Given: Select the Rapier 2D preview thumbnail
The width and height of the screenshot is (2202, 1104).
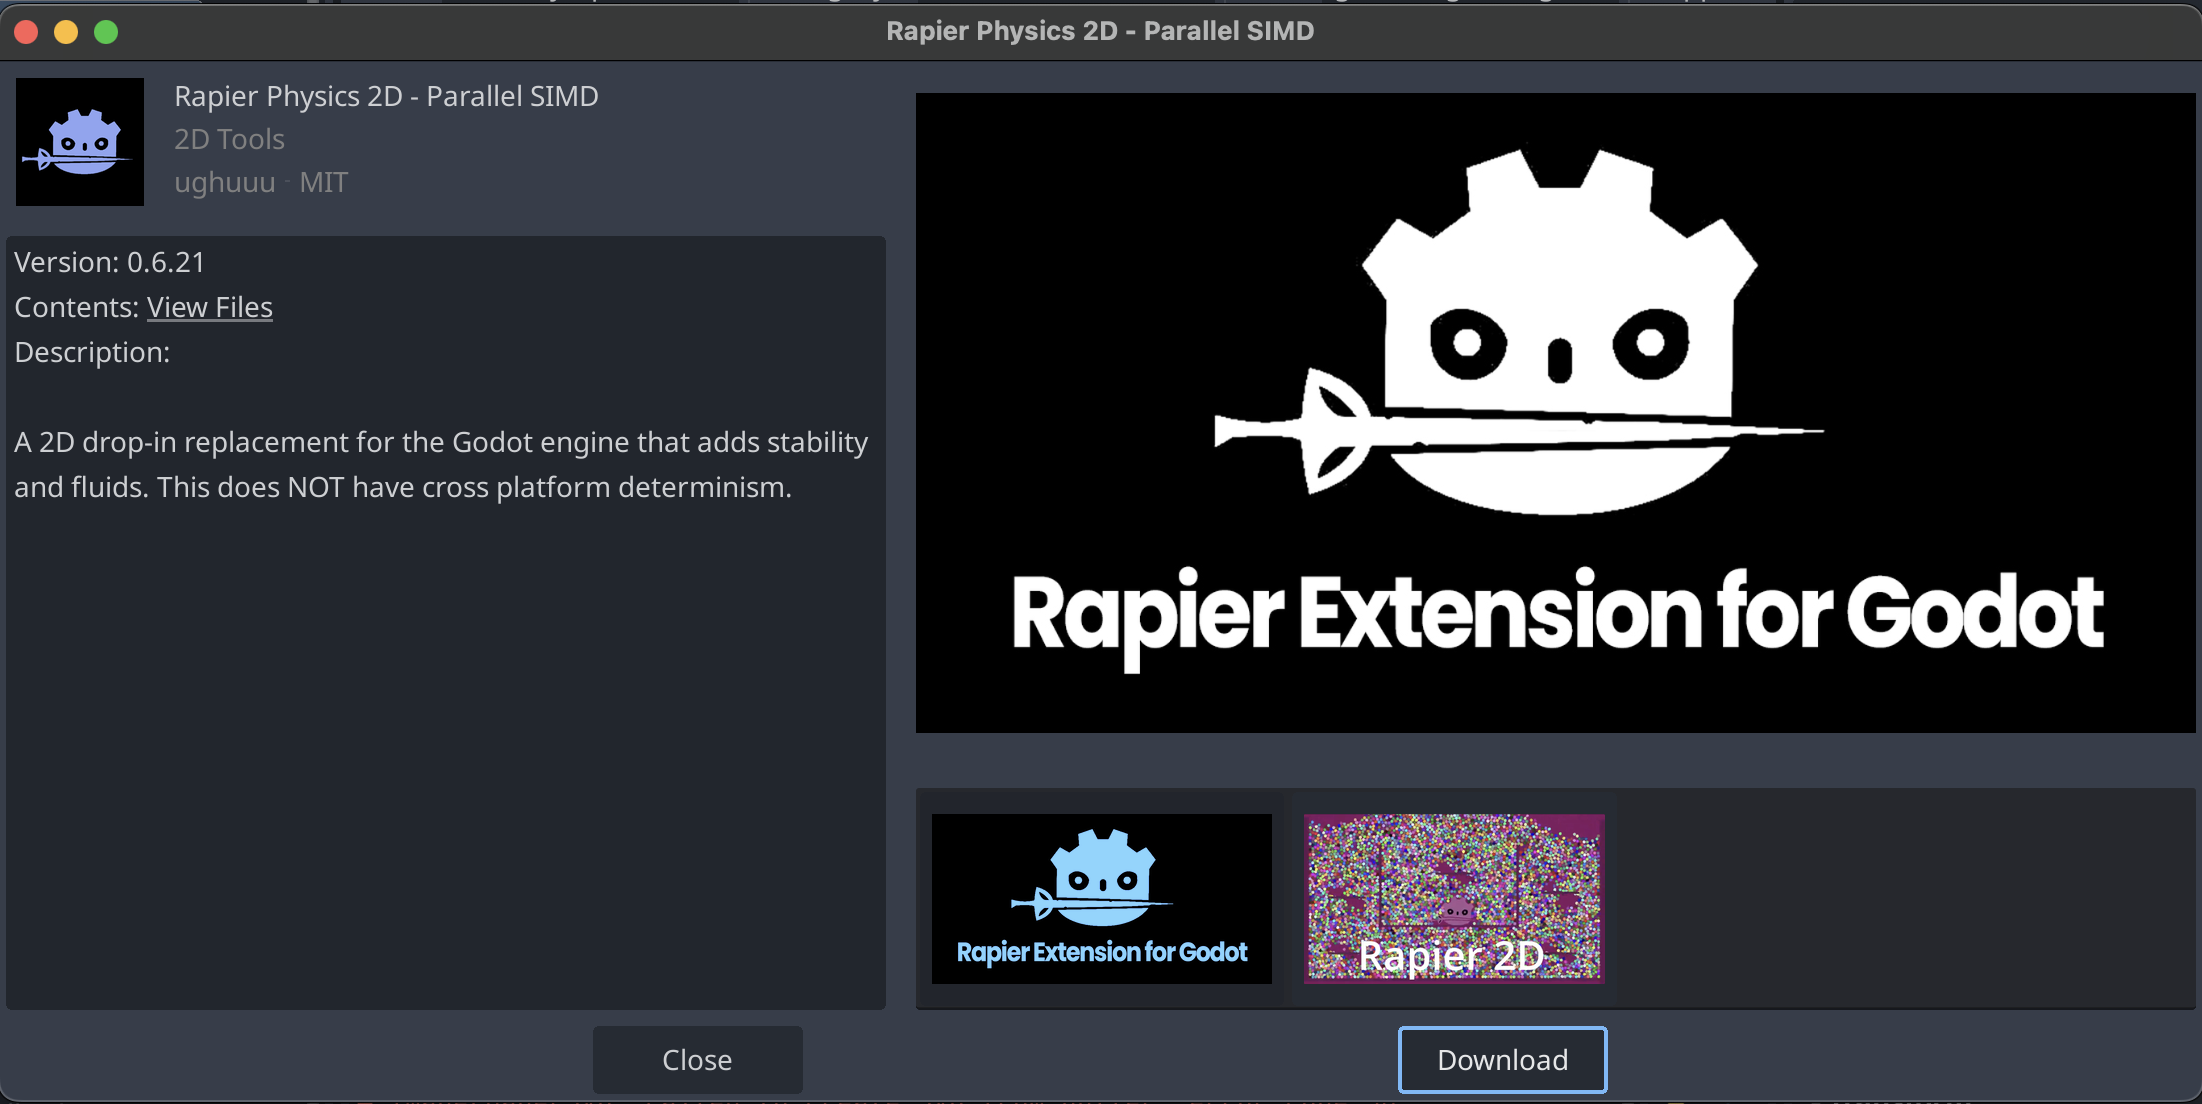Looking at the screenshot, I should [x=1454, y=899].
